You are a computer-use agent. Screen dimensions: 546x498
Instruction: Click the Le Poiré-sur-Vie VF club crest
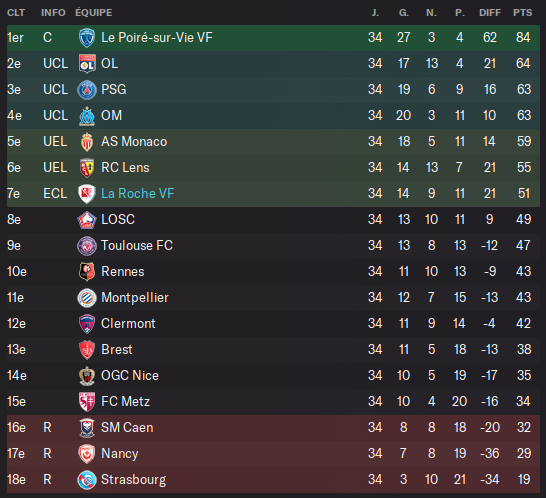87,38
